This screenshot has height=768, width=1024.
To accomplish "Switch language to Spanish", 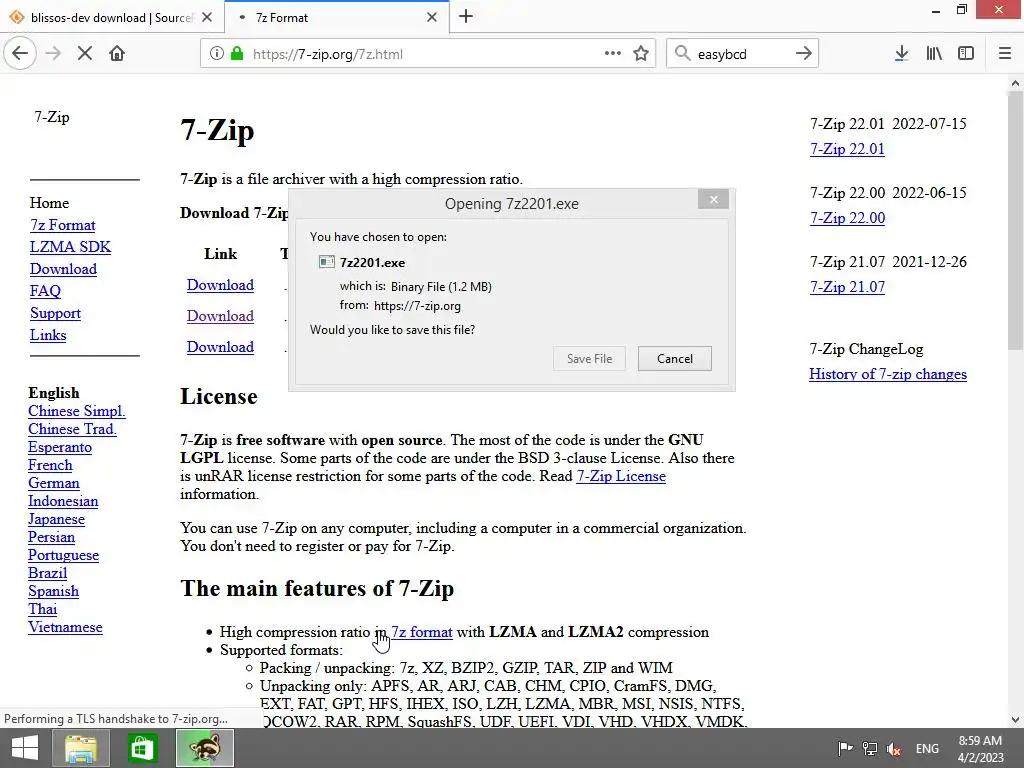I will pos(54,591).
